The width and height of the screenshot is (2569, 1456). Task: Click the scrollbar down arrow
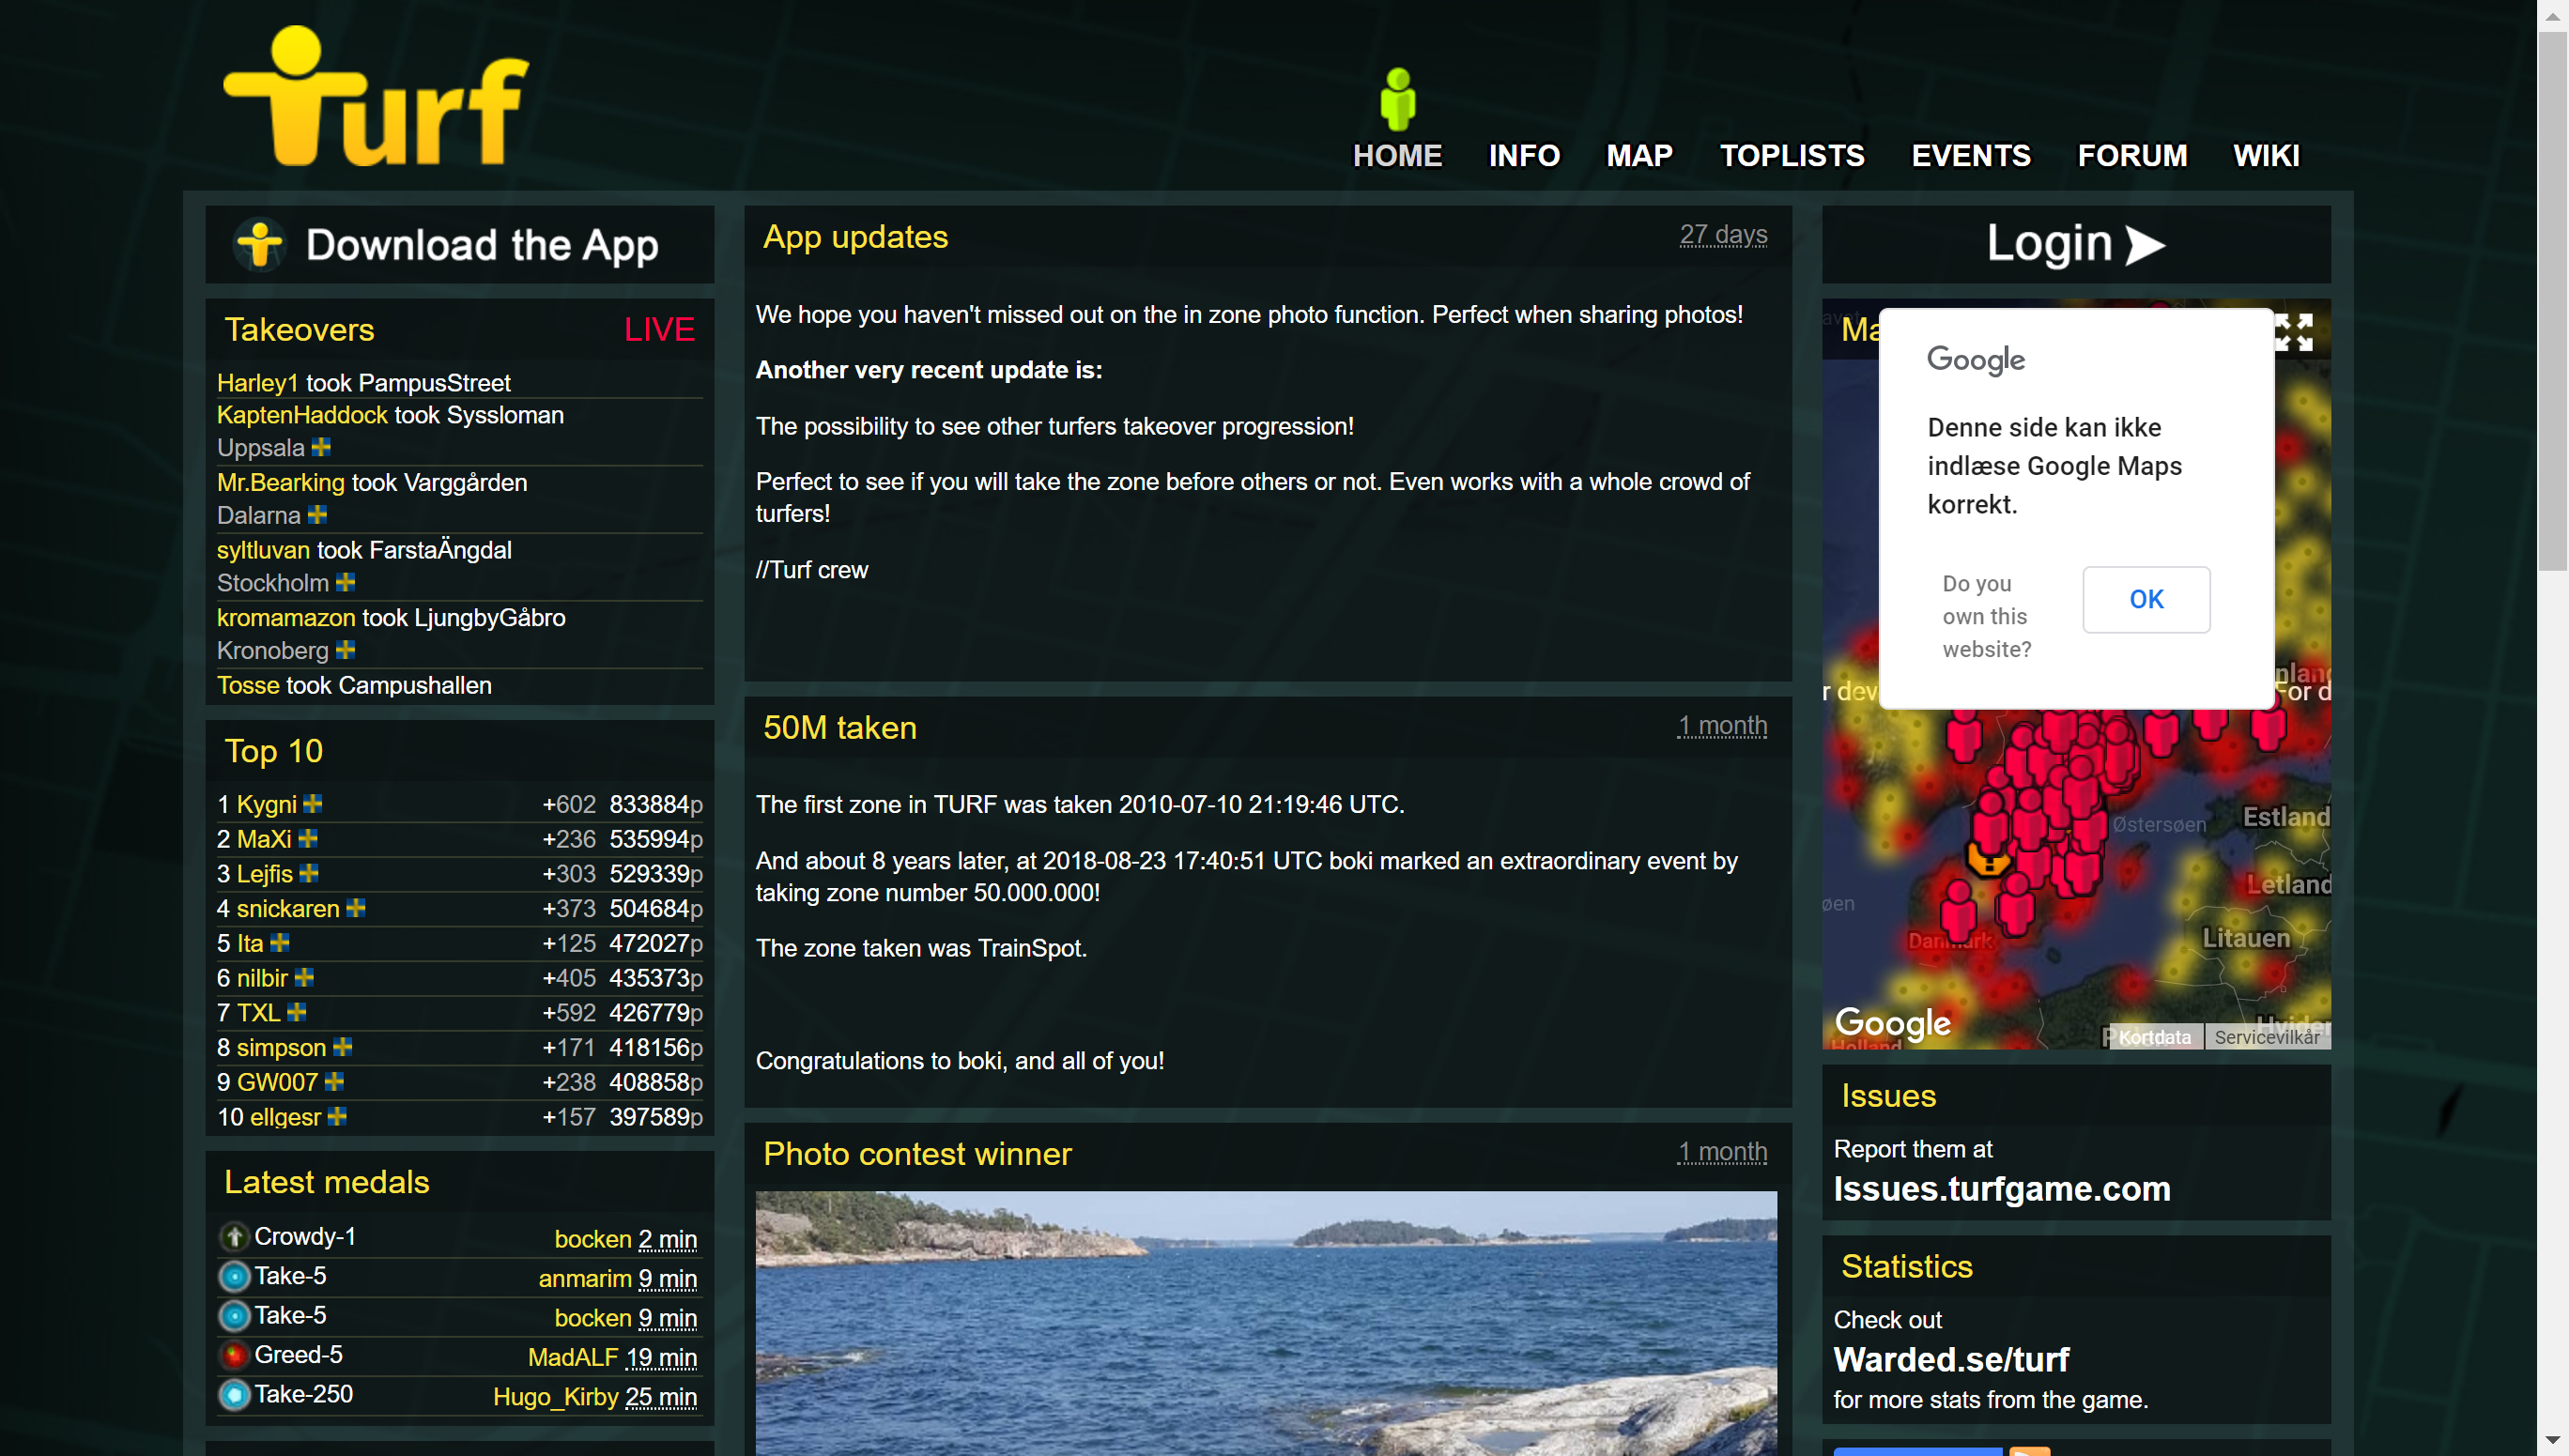2552,1440
